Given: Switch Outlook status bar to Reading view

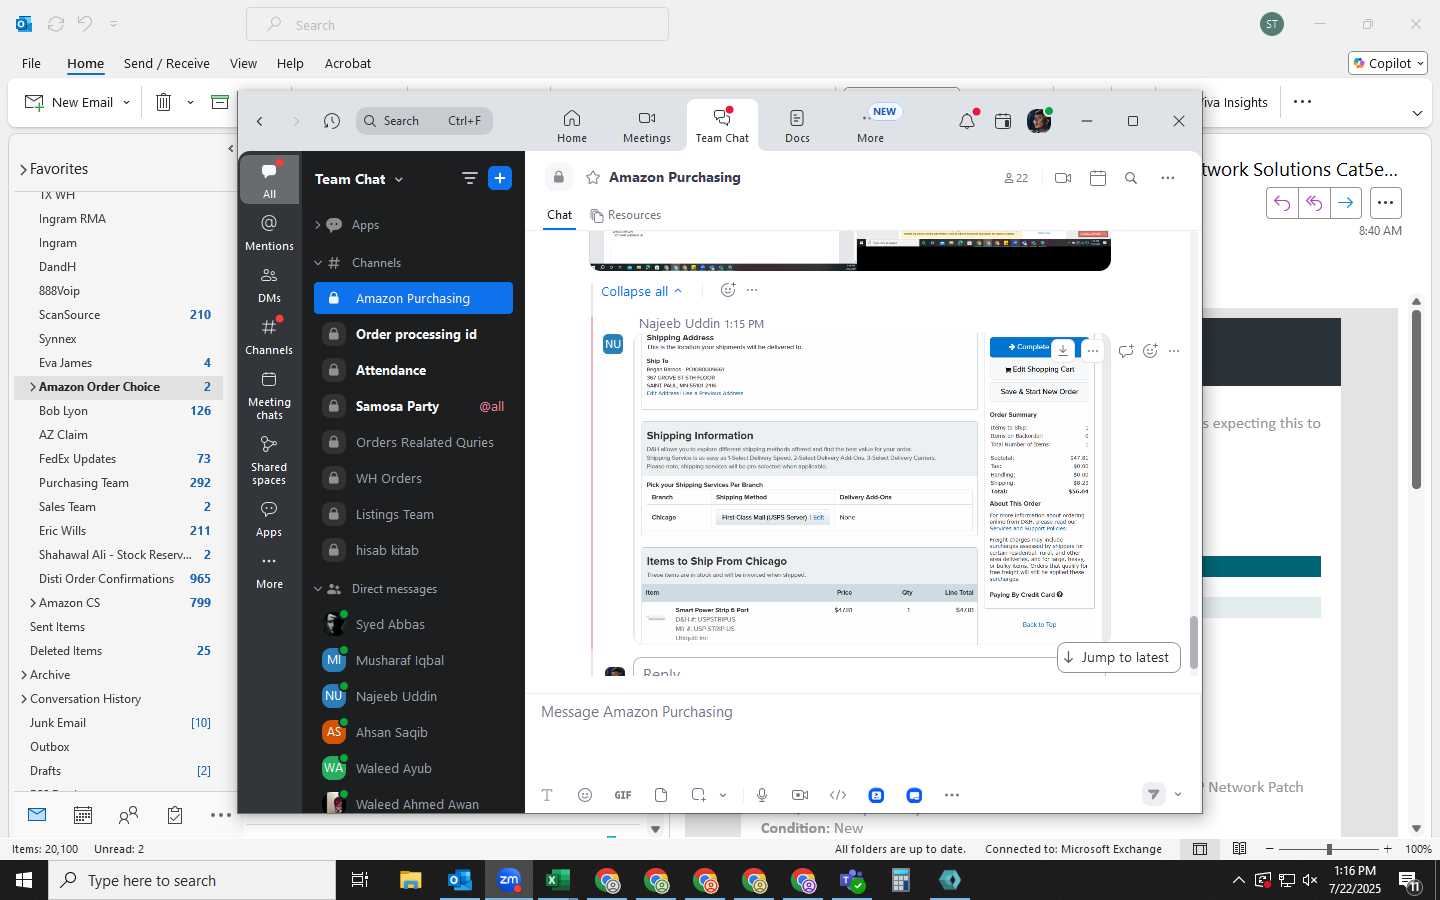Looking at the screenshot, I should point(1239,849).
